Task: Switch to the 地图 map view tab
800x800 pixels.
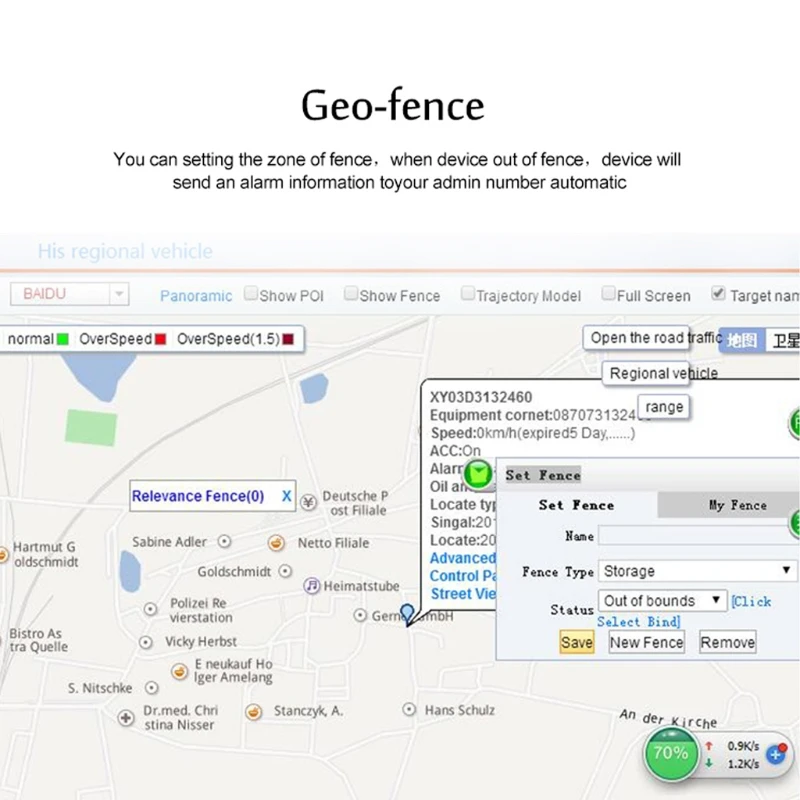Action: coord(742,340)
